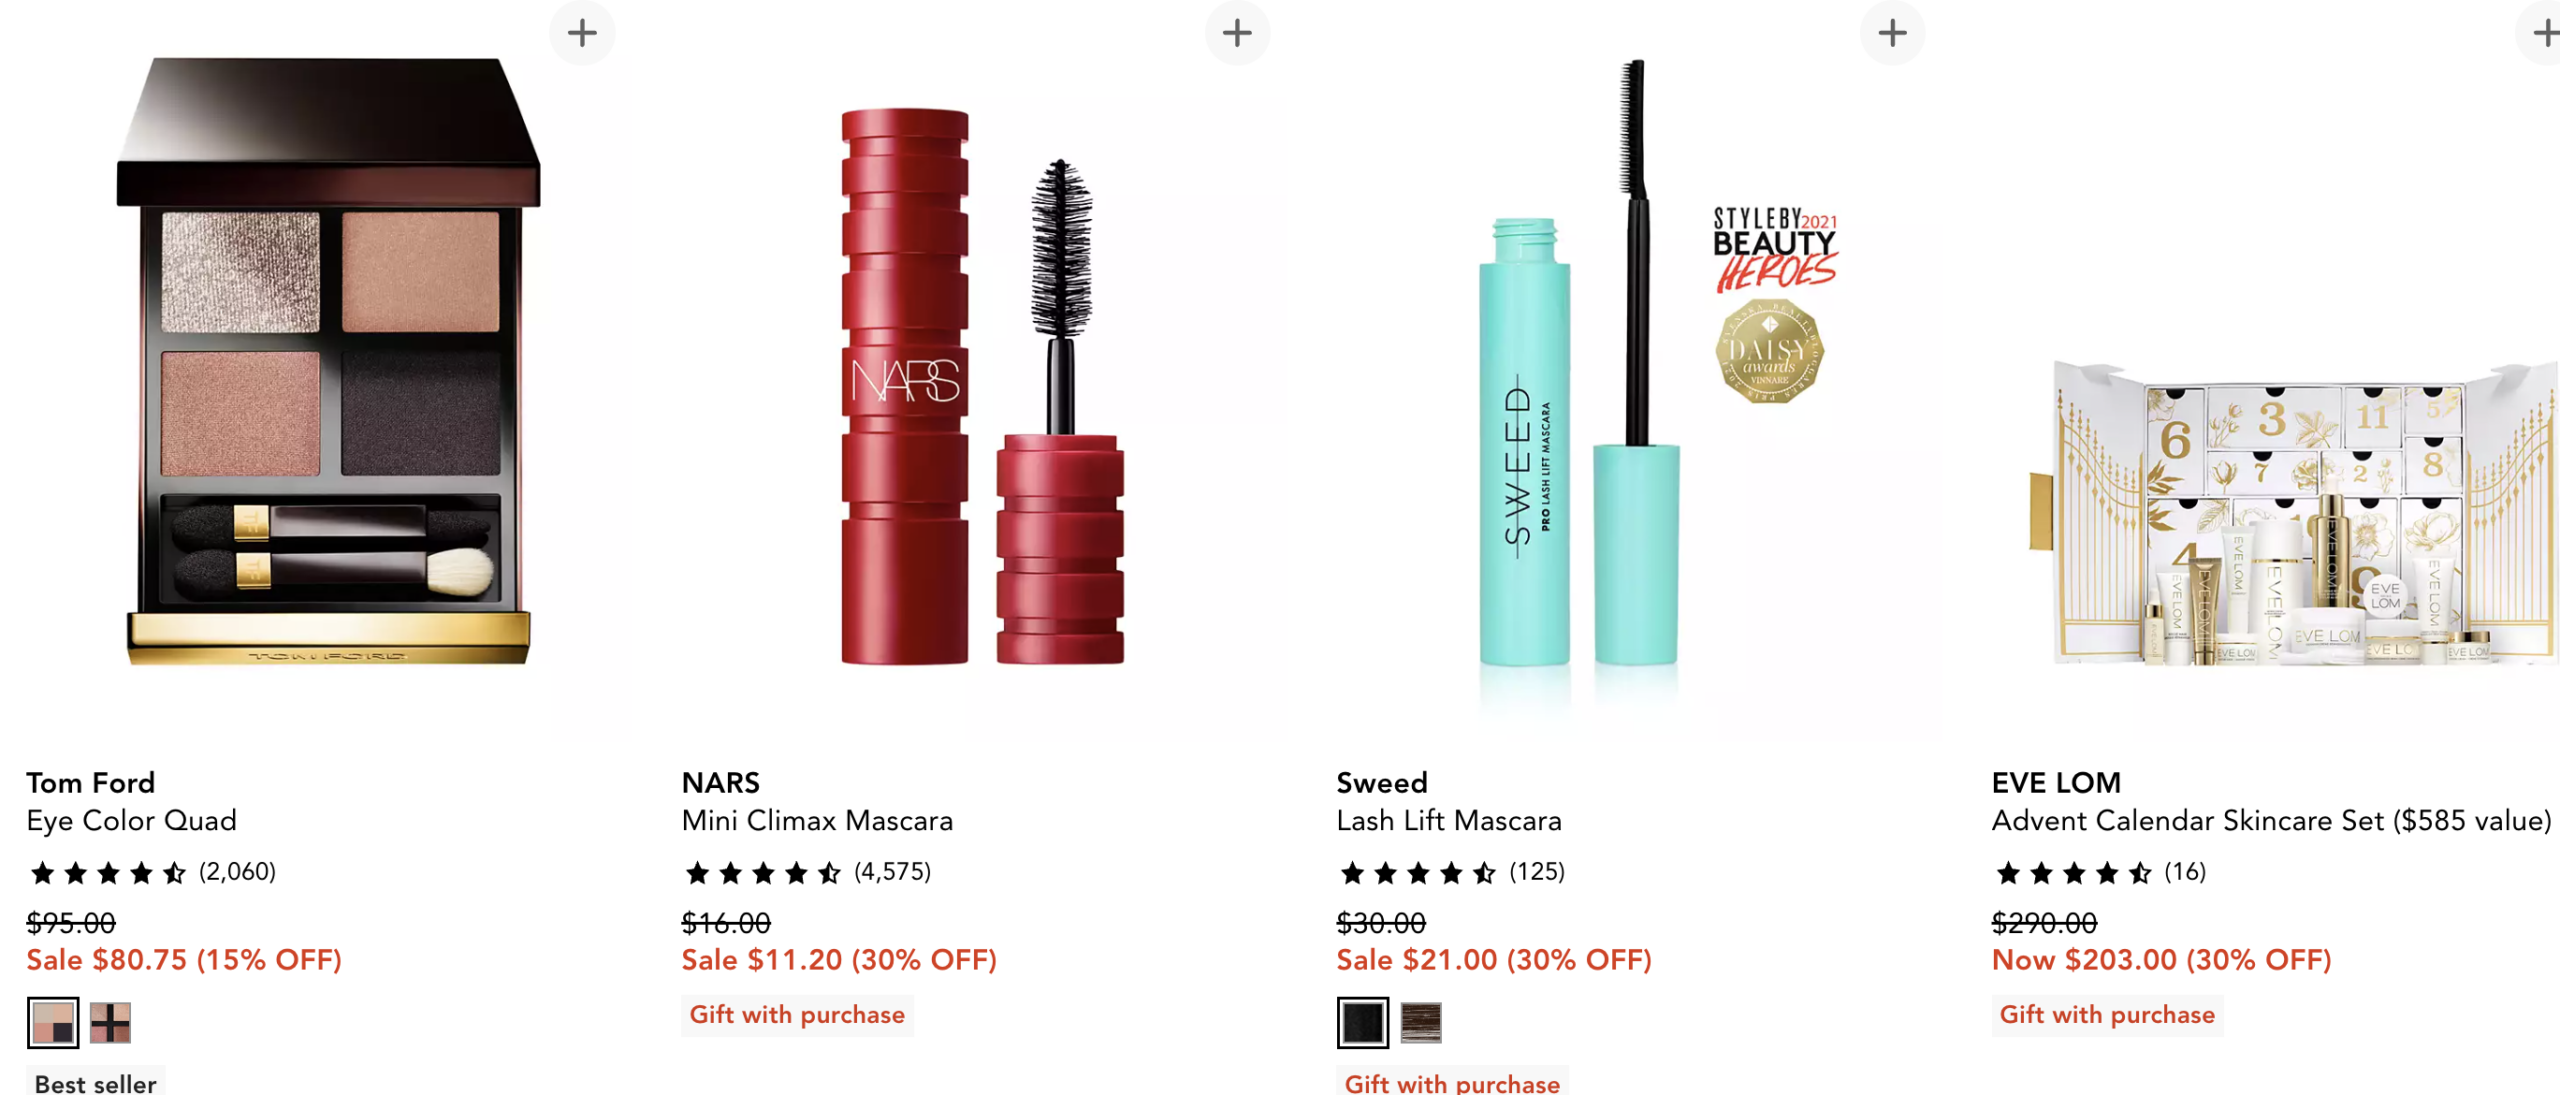The height and width of the screenshot is (1095, 2560).
Task: Click EVE LOM Gift with purchase badge
Action: tap(2107, 1014)
